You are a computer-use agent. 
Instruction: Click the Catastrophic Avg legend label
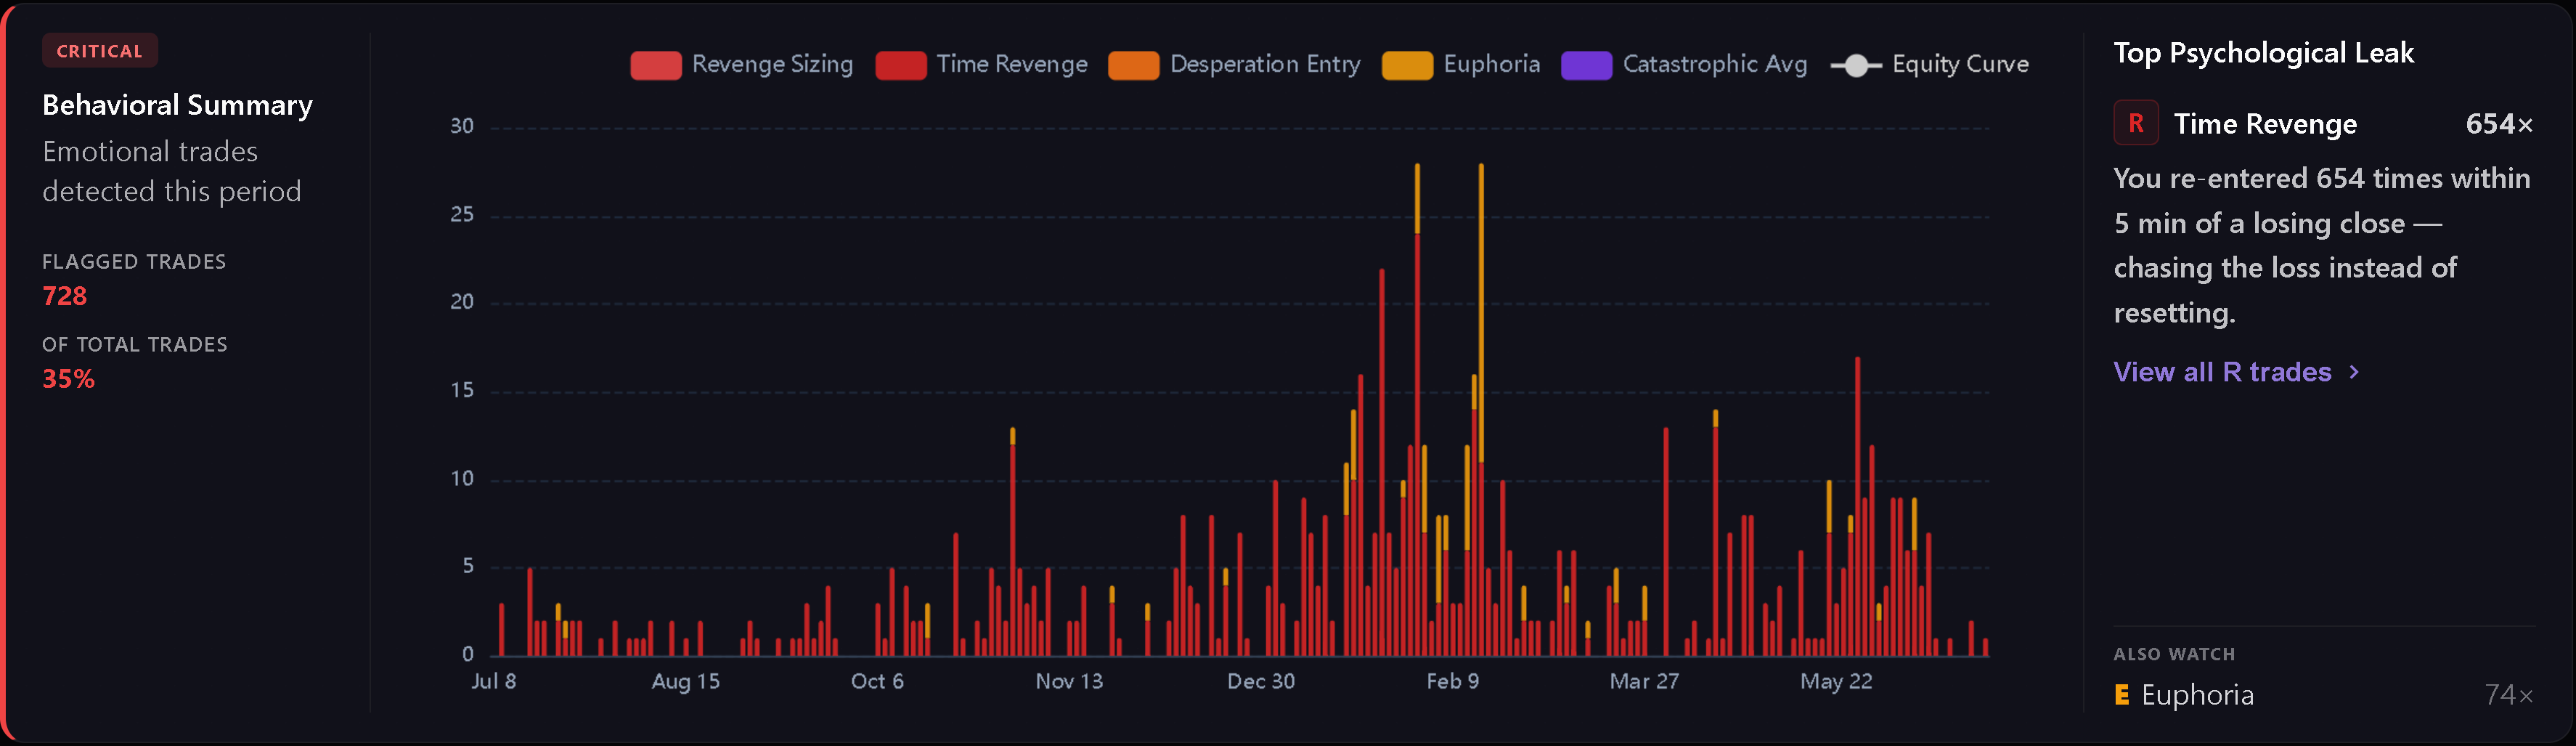[1715, 64]
